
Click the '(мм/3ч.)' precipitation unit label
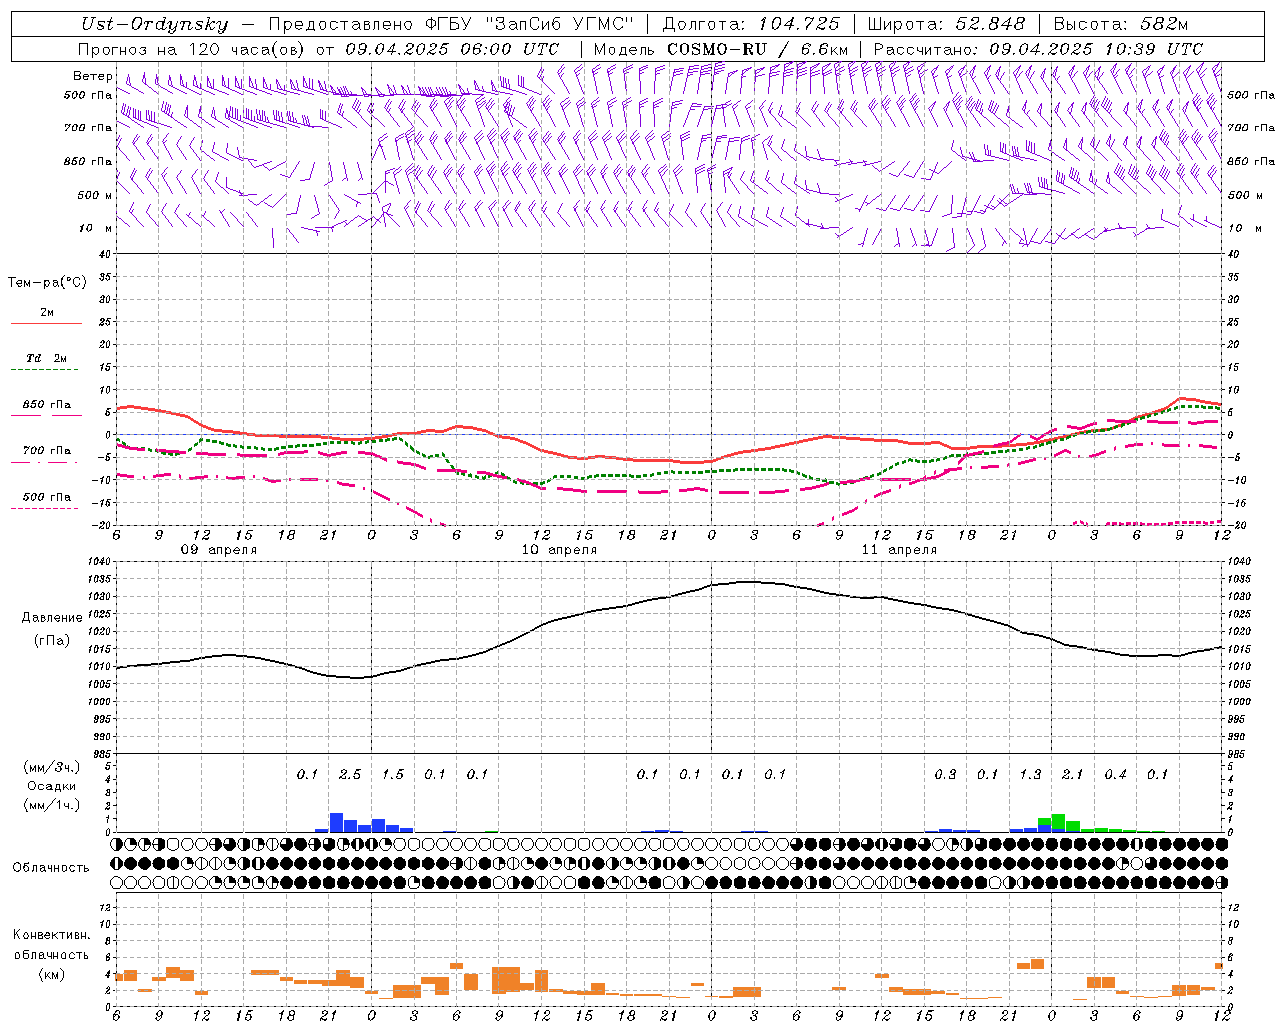point(51,767)
